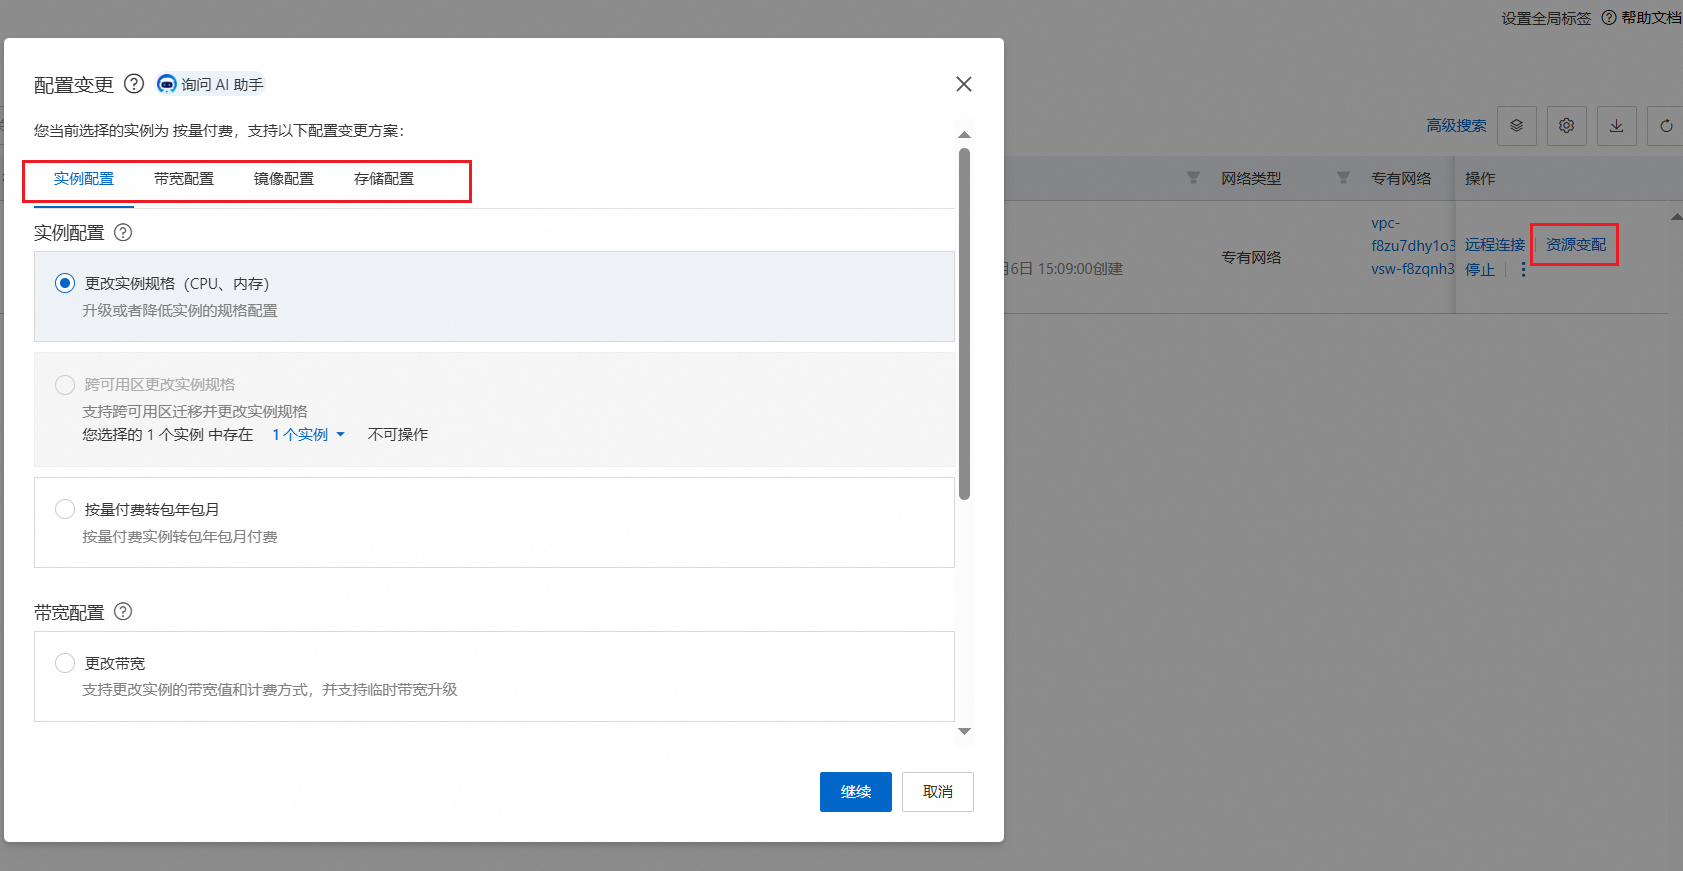Click the dialog scroll-up arrow
1683x871 pixels.
click(x=965, y=134)
